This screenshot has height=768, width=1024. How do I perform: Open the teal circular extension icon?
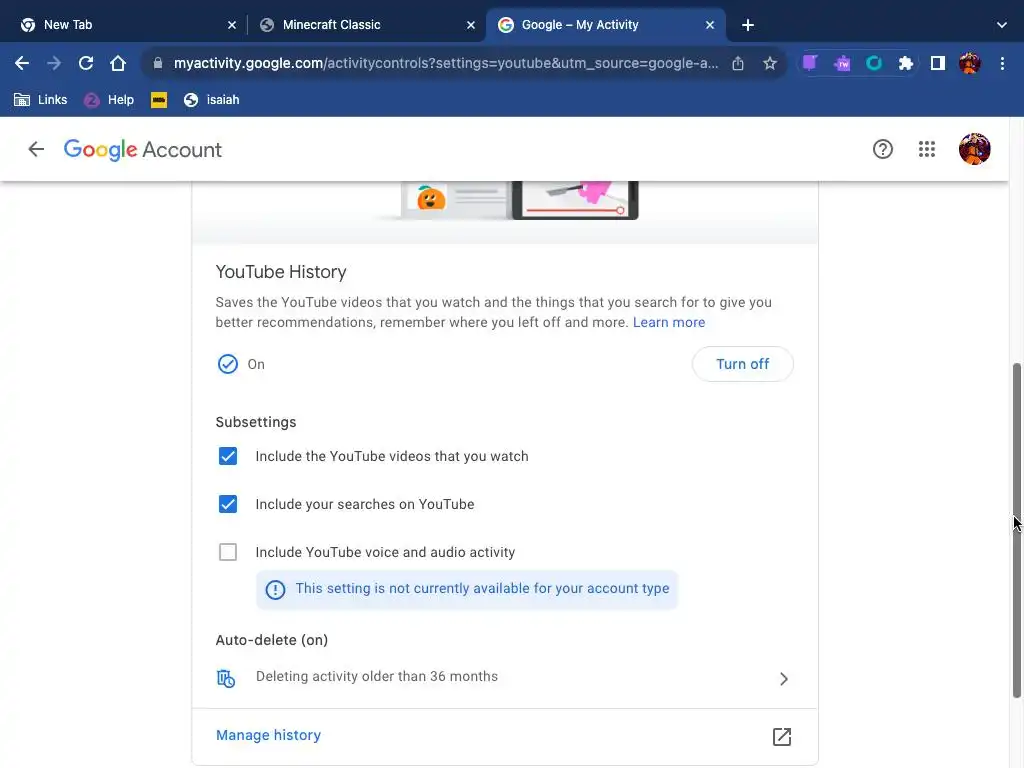(x=874, y=63)
